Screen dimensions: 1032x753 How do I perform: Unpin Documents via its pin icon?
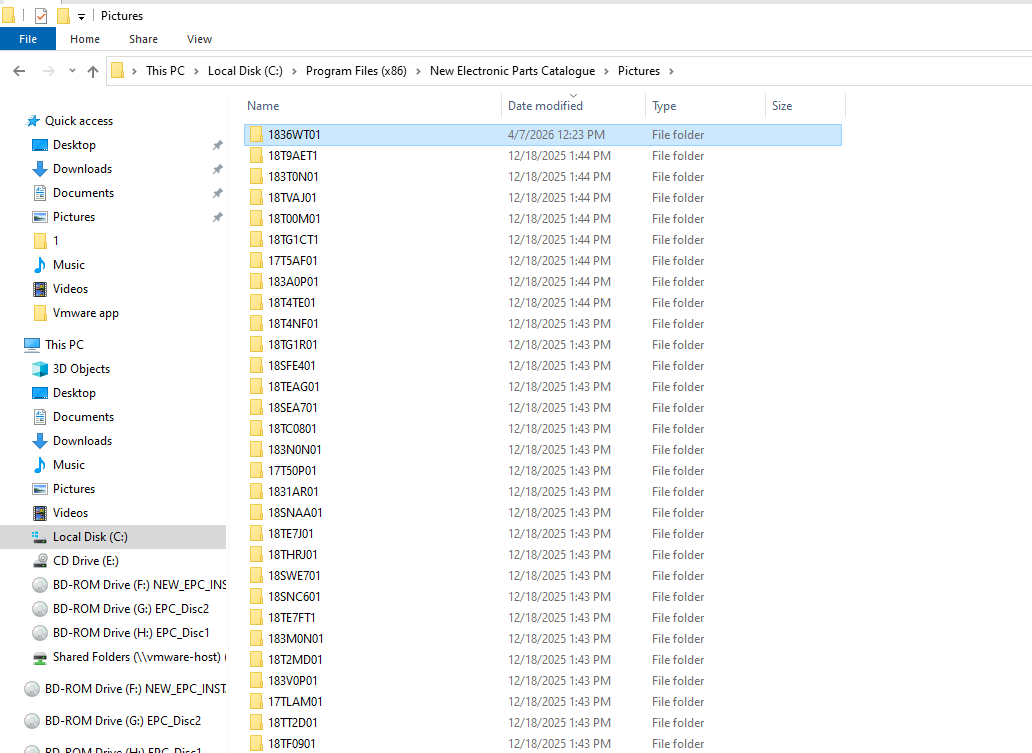(x=217, y=193)
